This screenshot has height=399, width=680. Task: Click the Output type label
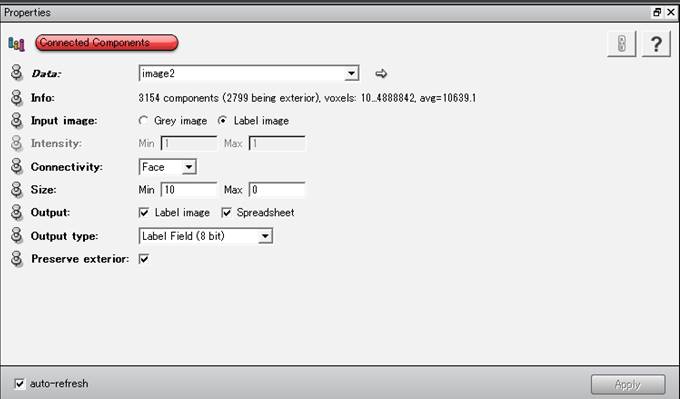64,236
